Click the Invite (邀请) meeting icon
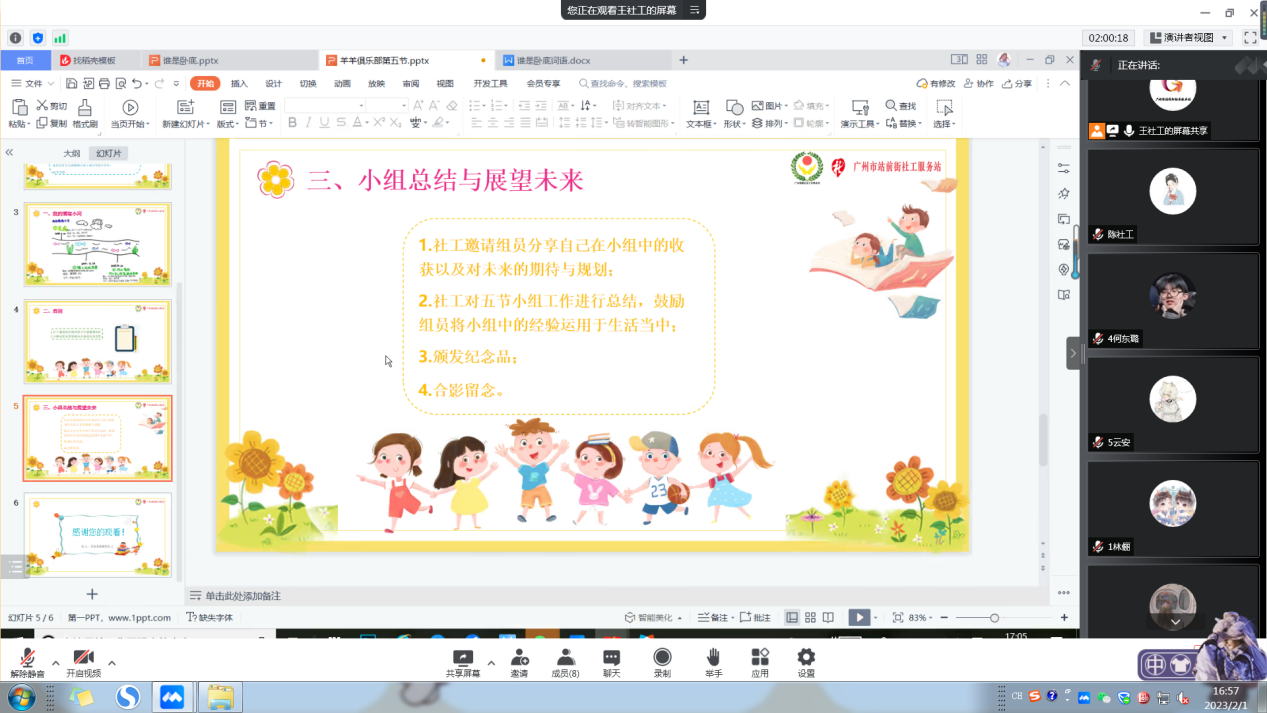Screen dimensions: 1267x713 (519, 663)
